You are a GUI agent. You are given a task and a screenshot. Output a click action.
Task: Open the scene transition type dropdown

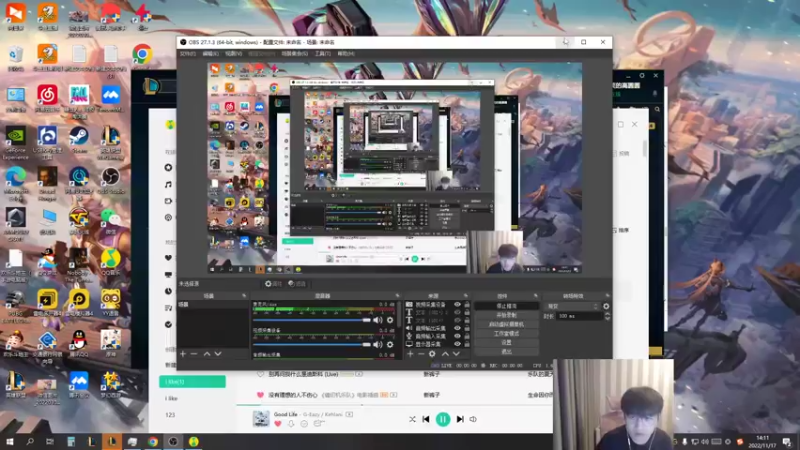[x=572, y=306]
